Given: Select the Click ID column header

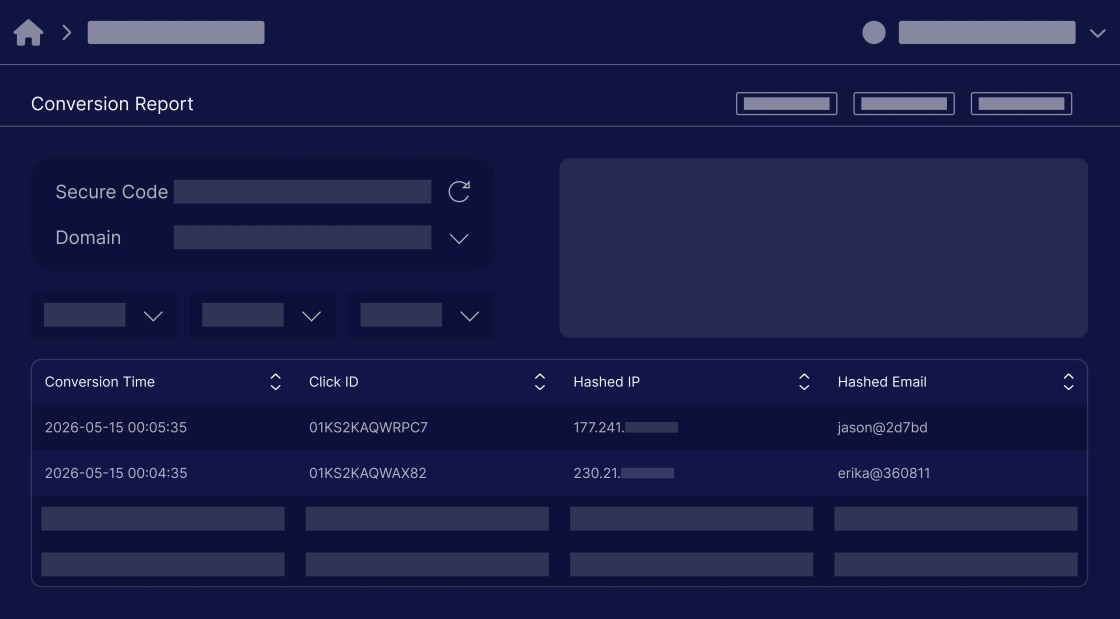Looking at the screenshot, I should (334, 382).
